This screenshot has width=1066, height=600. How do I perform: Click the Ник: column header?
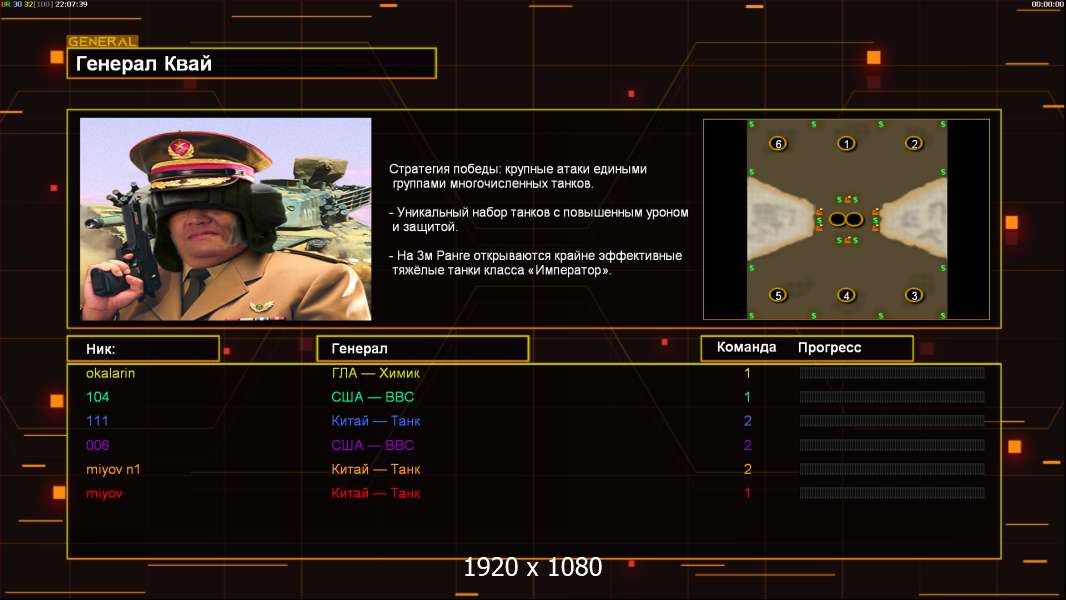[x=143, y=349]
